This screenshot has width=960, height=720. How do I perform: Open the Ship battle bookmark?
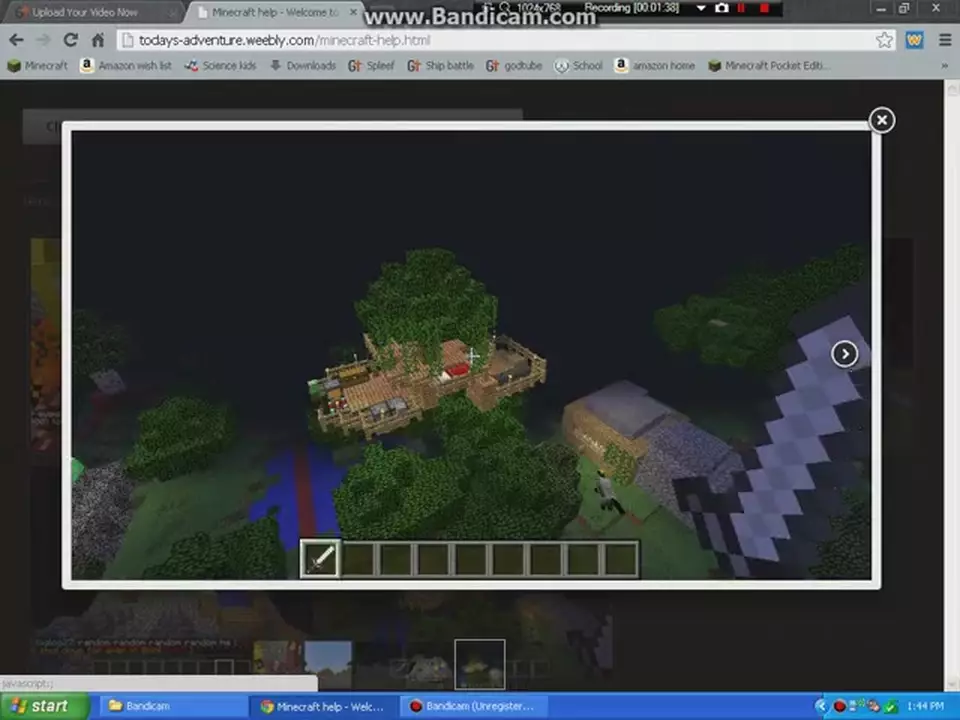click(441, 66)
